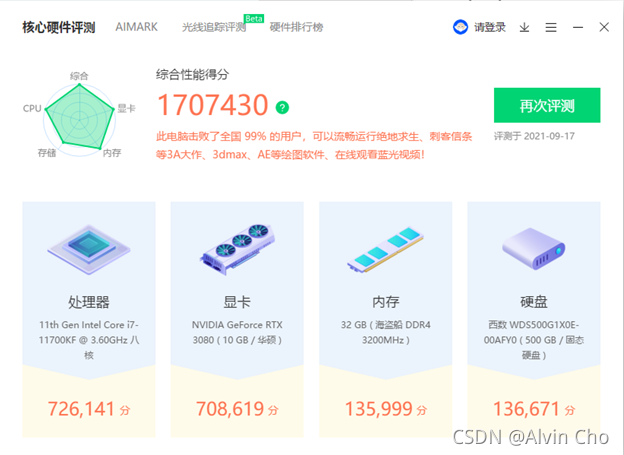Click the memory stick icon

[x=385, y=250]
